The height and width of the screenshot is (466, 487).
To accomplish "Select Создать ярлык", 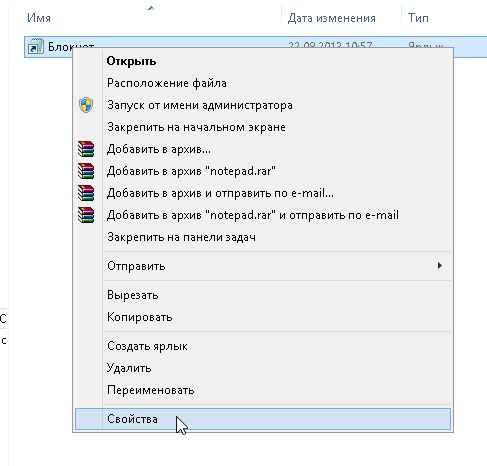I will 263,346.
